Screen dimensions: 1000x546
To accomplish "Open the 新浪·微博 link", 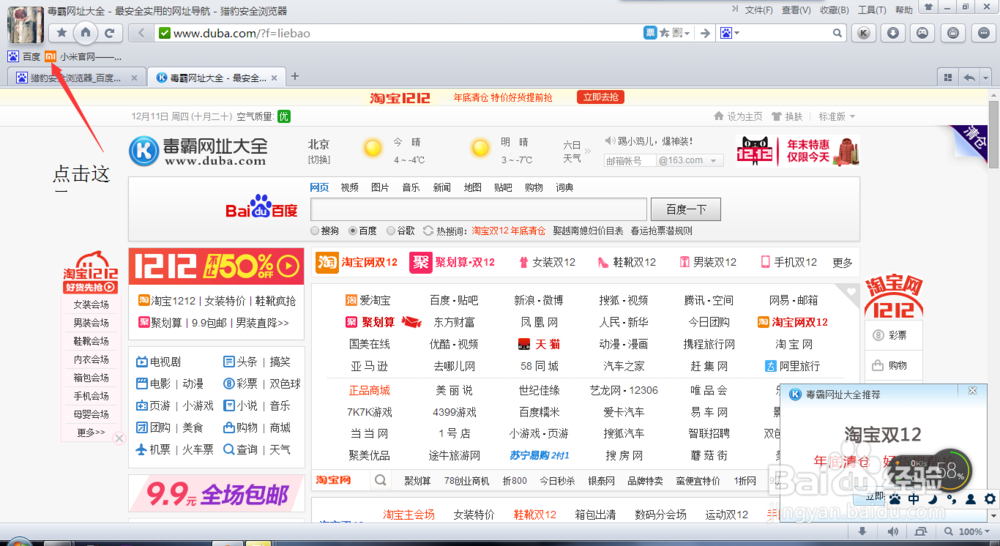I will coord(538,300).
